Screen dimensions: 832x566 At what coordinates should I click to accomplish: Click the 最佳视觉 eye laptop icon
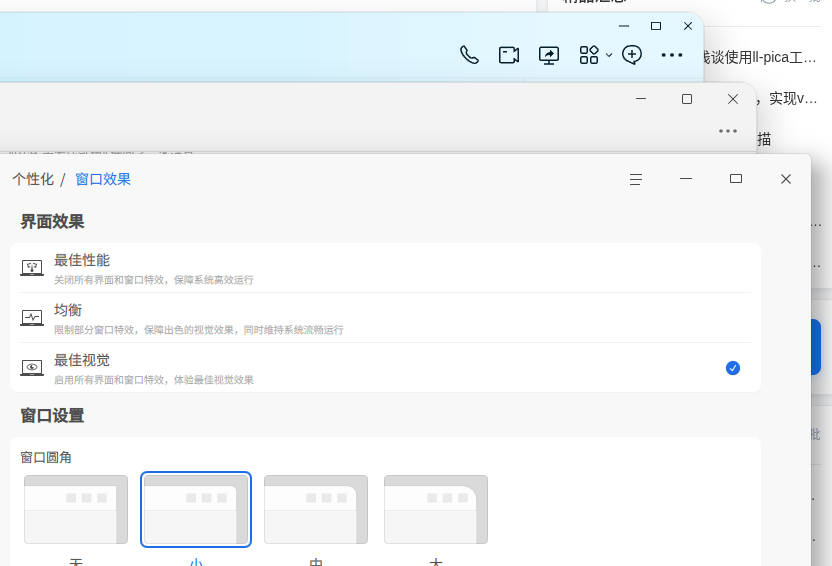[x=32, y=368]
